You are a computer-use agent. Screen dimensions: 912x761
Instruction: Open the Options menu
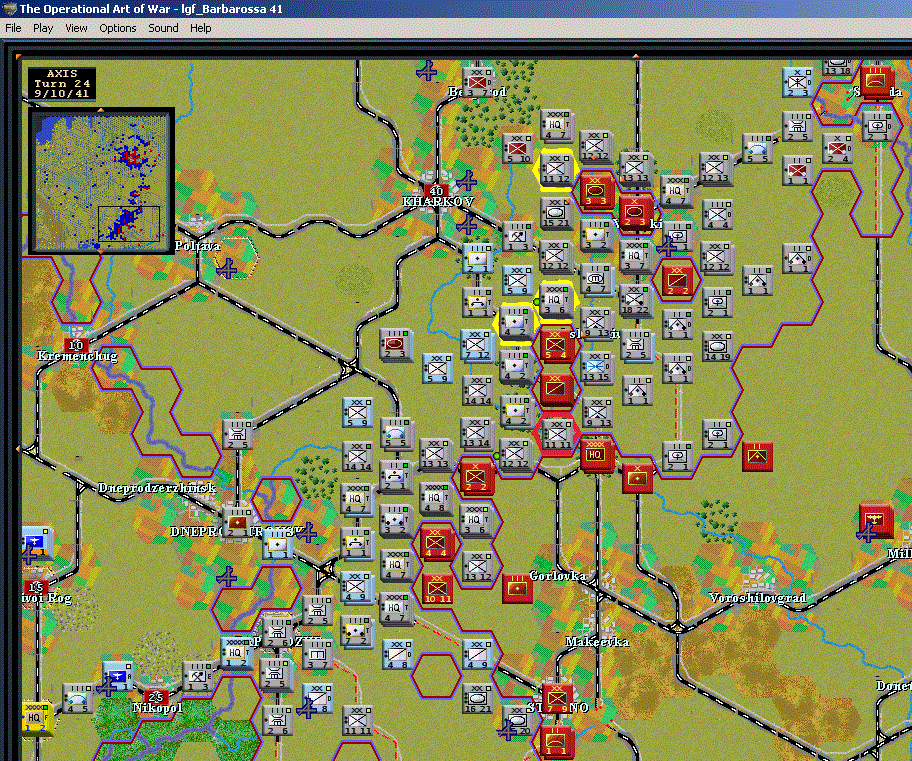(x=117, y=28)
